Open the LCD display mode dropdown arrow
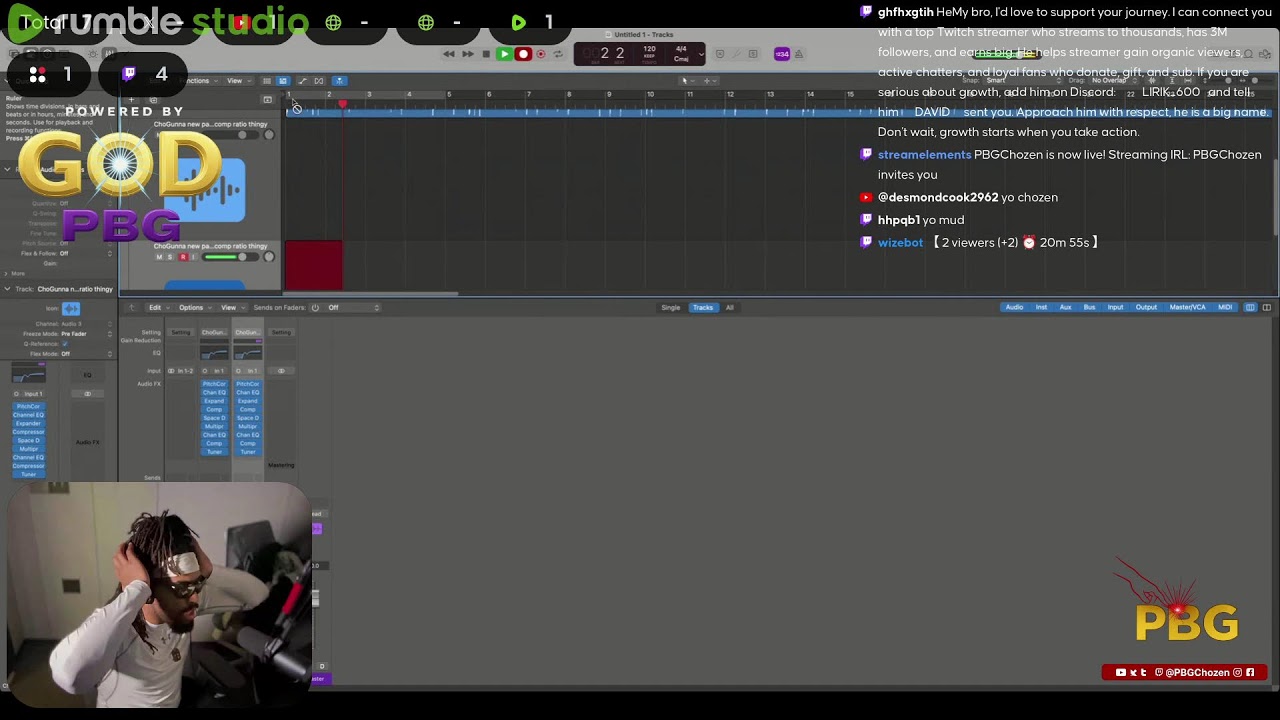Screen dimensions: 1280x720 [701, 54]
